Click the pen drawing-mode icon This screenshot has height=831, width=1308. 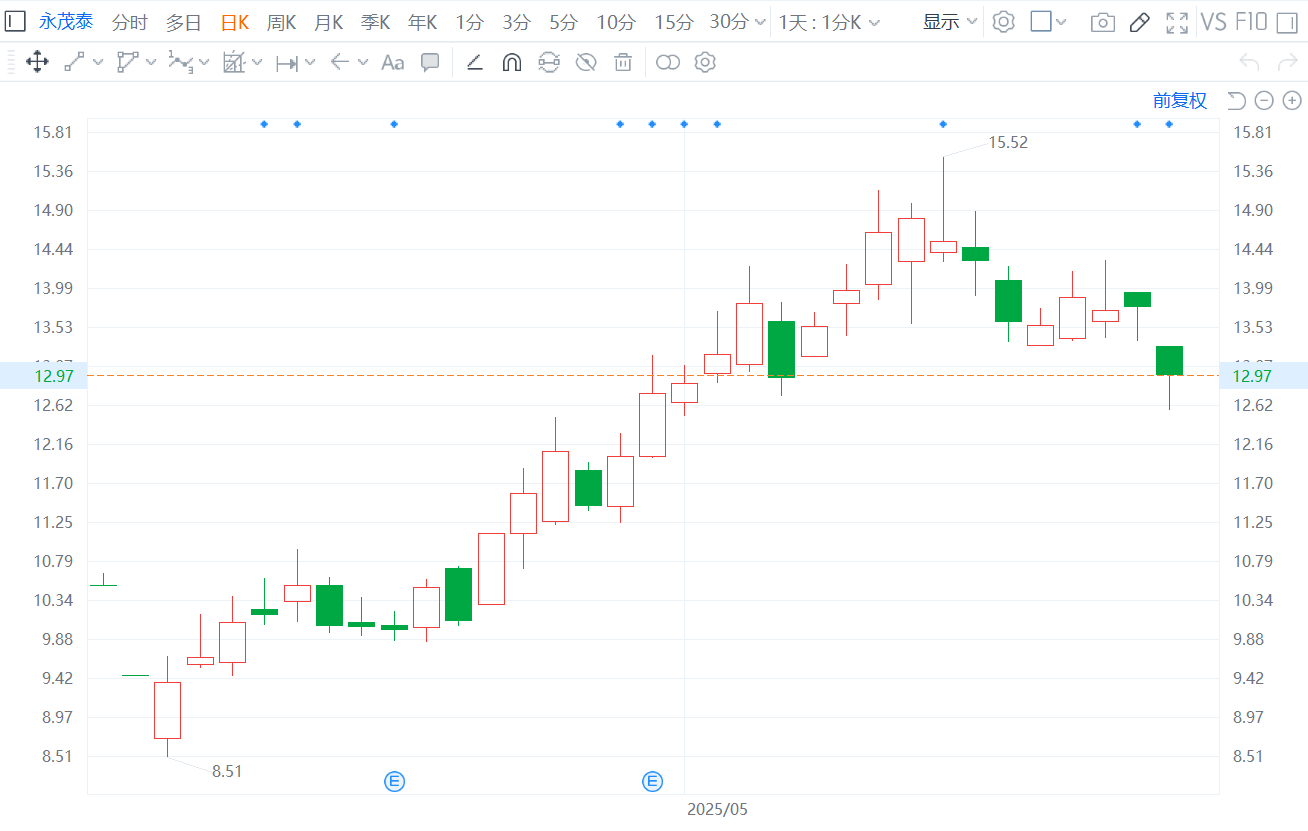[1139, 22]
